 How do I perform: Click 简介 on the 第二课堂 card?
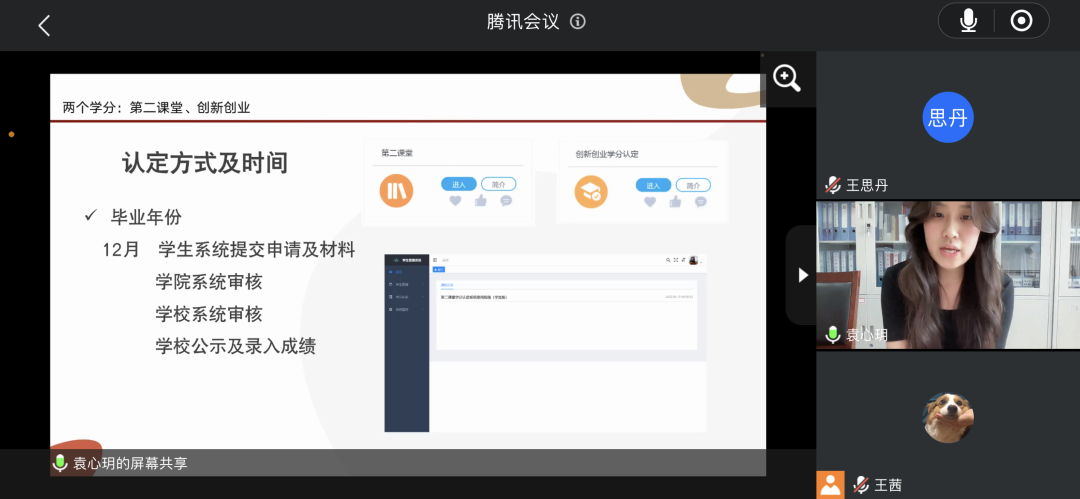[x=498, y=185]
